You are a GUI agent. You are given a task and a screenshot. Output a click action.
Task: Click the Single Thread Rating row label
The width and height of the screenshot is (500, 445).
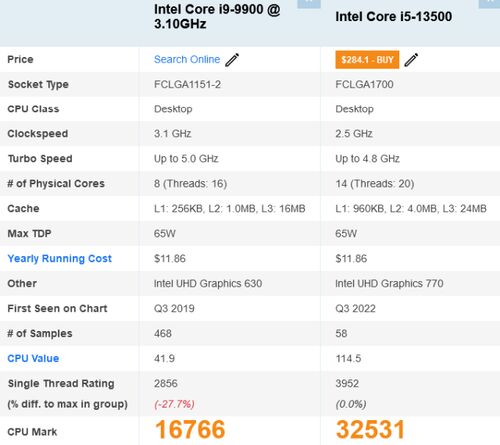coord(61,383)
